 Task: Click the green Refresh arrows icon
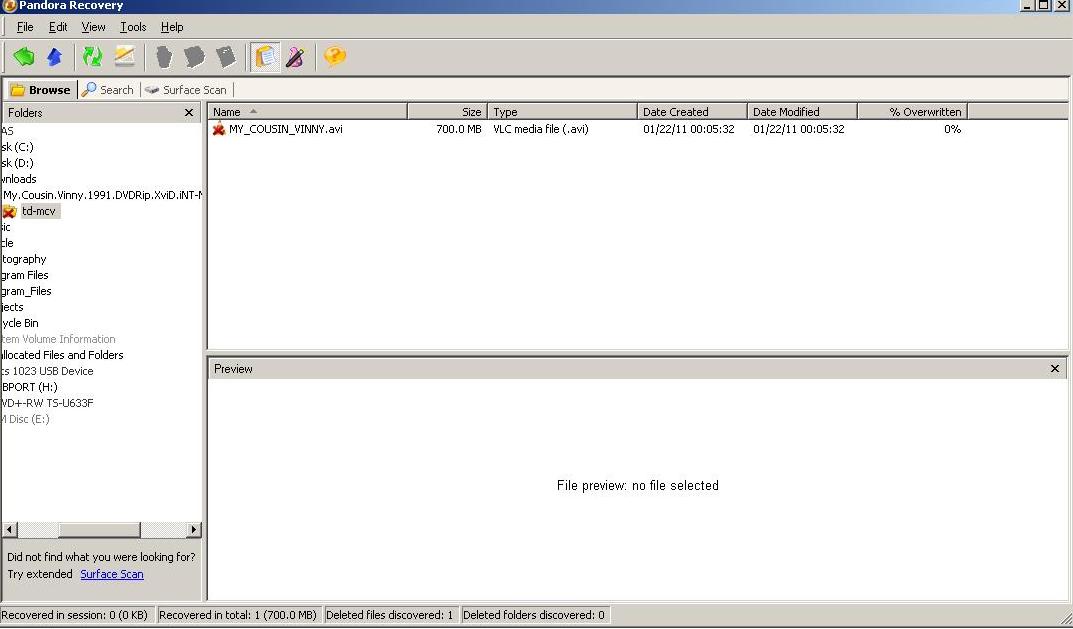tap(92, 56)
